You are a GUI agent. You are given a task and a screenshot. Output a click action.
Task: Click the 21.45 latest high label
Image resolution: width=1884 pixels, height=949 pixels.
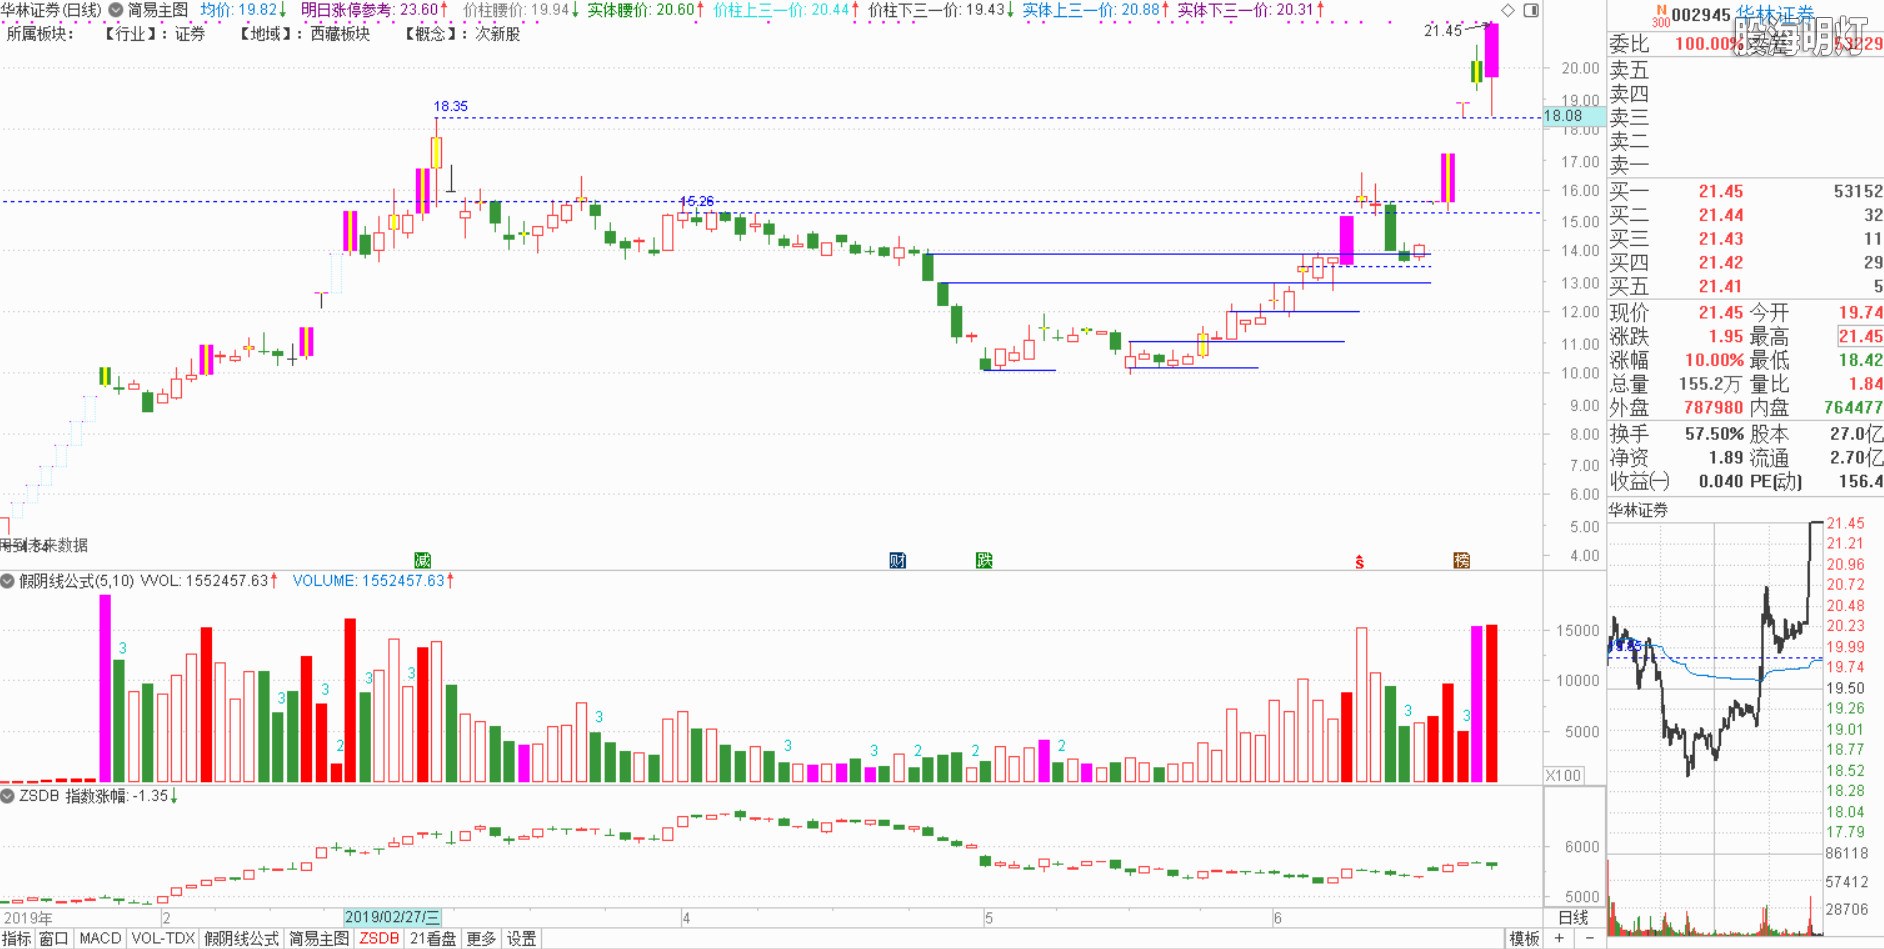coord(1443,31)
